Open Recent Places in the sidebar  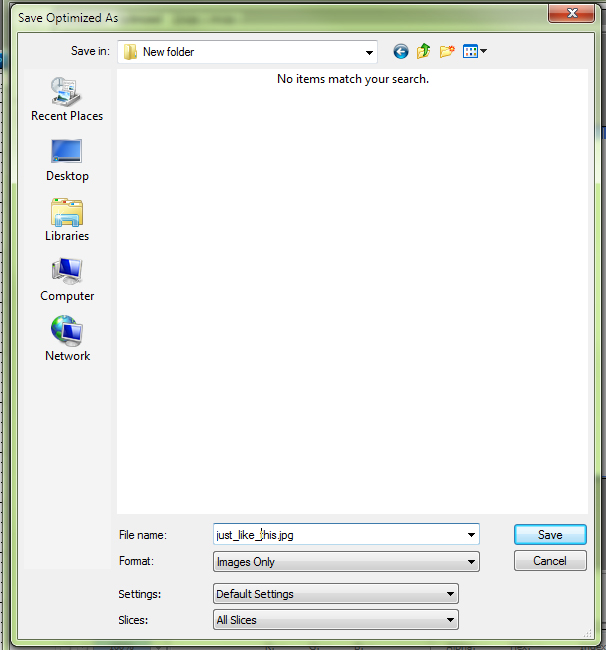67,99
